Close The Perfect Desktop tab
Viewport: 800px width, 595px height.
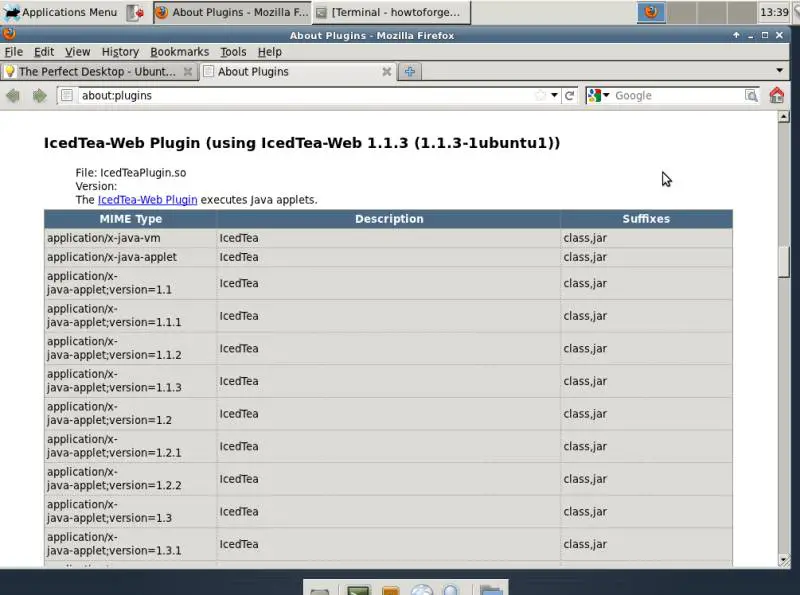tap(188, 71)
